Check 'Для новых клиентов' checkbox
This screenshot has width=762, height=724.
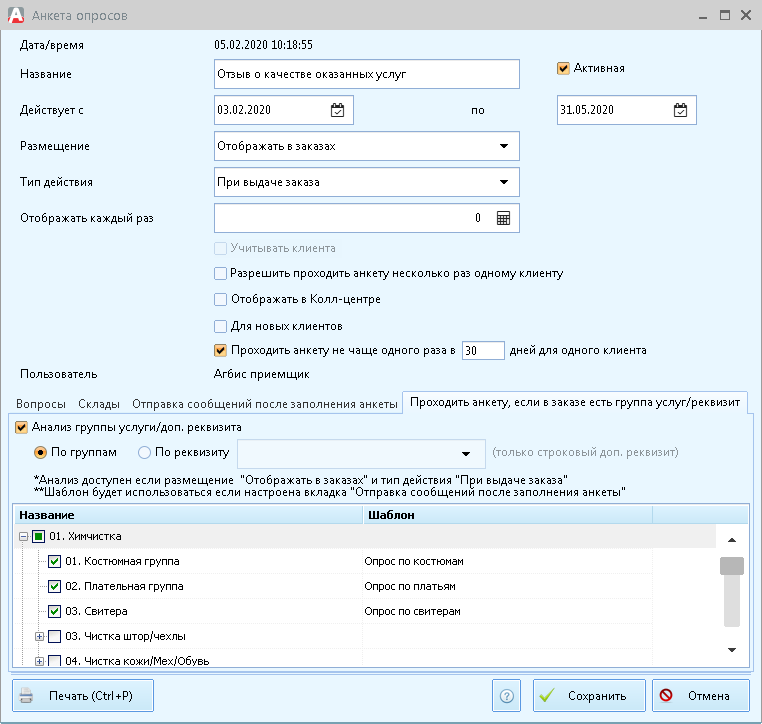point(220,326)
